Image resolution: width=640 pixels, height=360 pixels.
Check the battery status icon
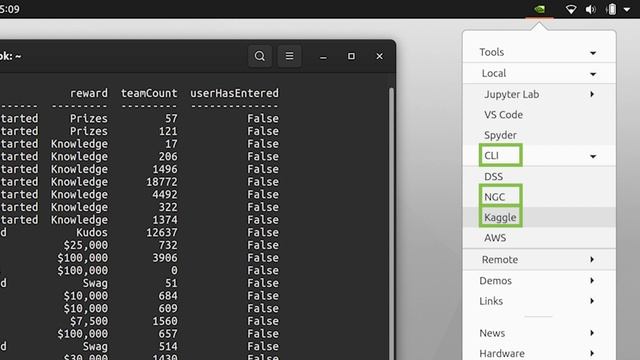tap(611, 9)
